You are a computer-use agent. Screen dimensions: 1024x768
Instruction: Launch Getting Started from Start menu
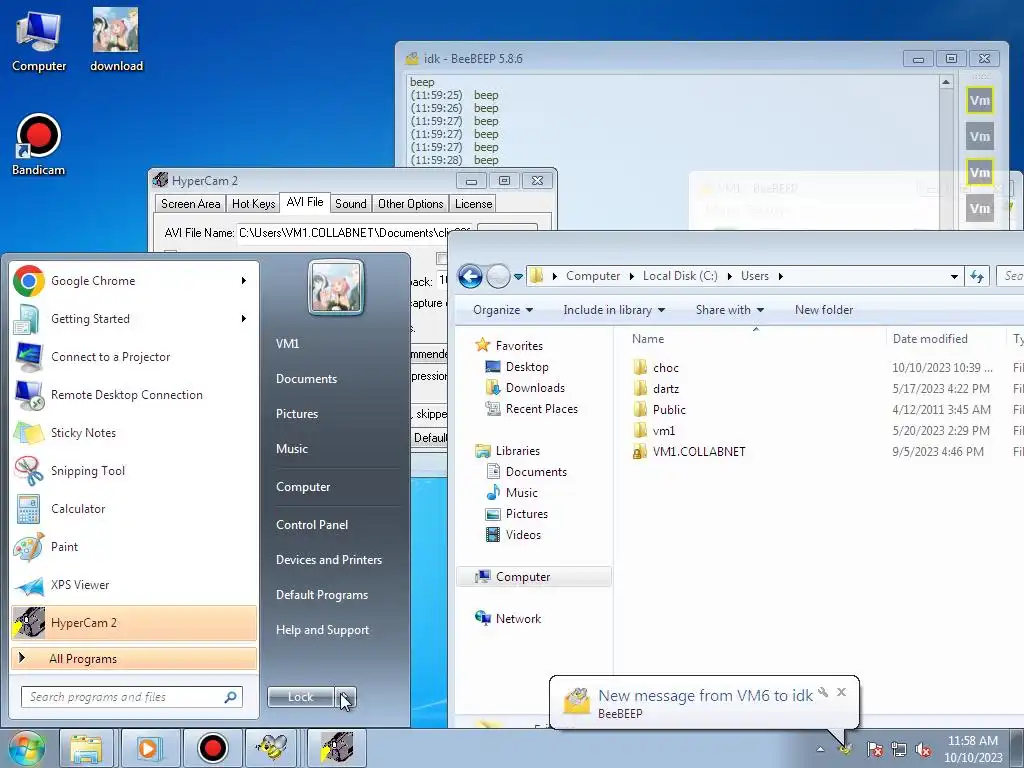pos(134,319)
